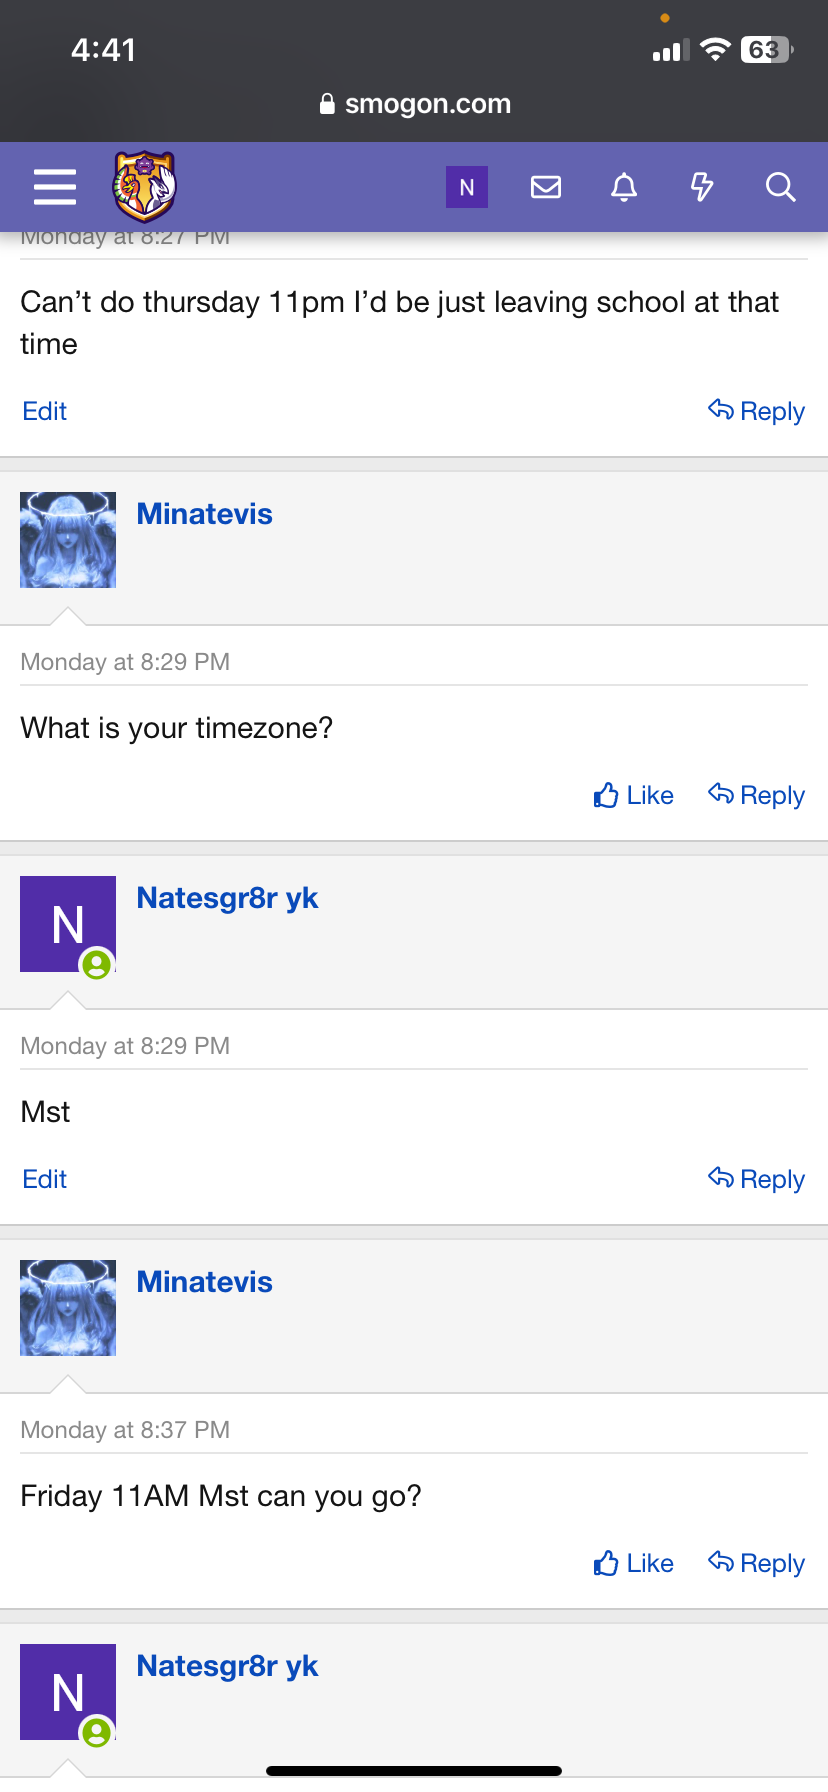
Task: Like the "Friday 11AM Mst" message
Action: 634,1563
